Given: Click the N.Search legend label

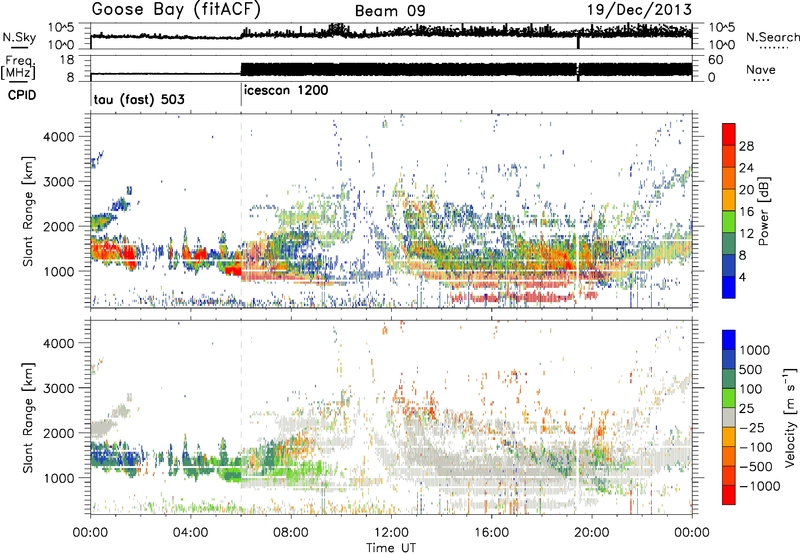Looking at the screenshot, I should pos(772,37).
